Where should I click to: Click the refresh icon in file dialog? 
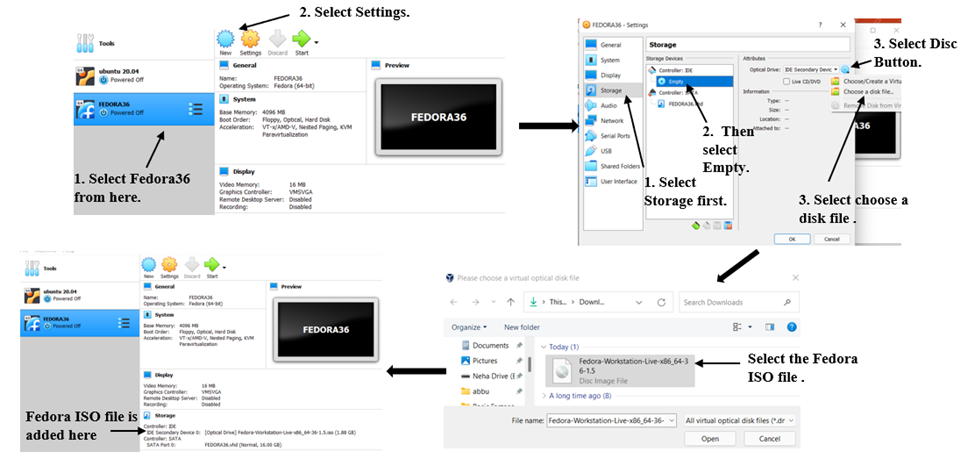point(661,302)
